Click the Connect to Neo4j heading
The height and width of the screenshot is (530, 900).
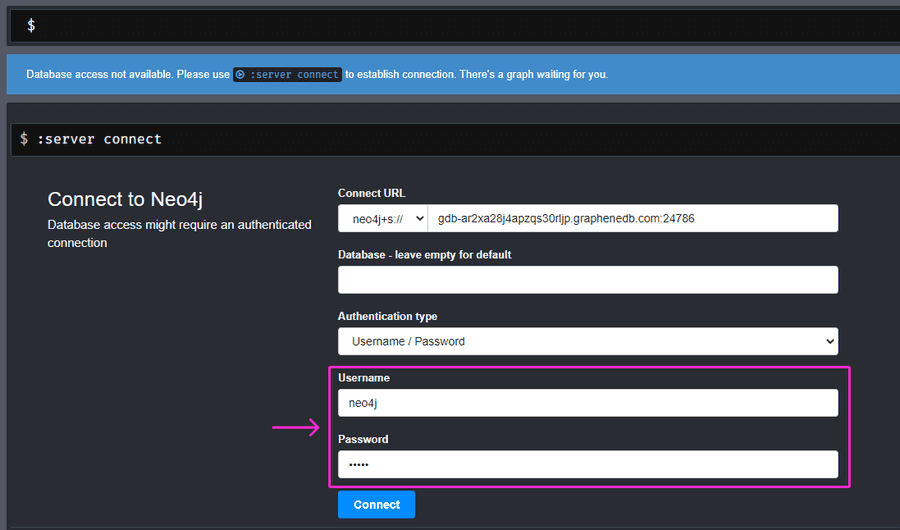click(125, 199)
